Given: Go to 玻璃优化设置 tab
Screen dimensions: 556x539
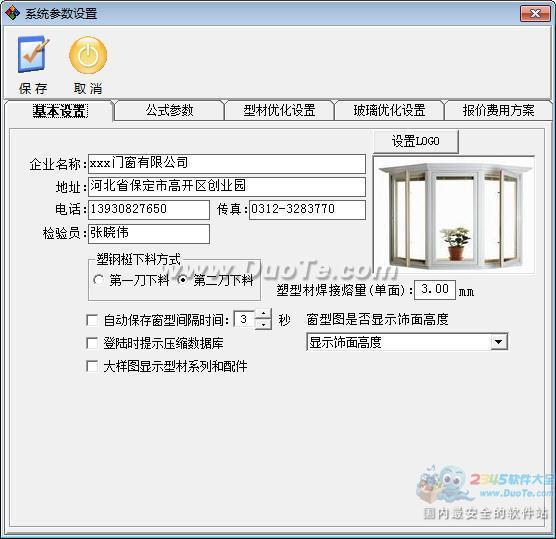Looking at the screenshot, I should [389, 110].
